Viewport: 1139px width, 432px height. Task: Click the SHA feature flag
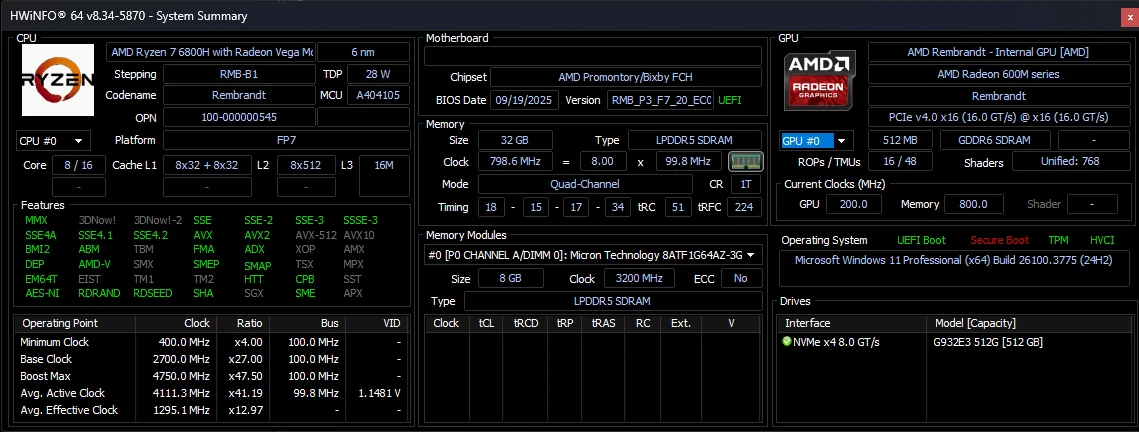coord(203,293)
